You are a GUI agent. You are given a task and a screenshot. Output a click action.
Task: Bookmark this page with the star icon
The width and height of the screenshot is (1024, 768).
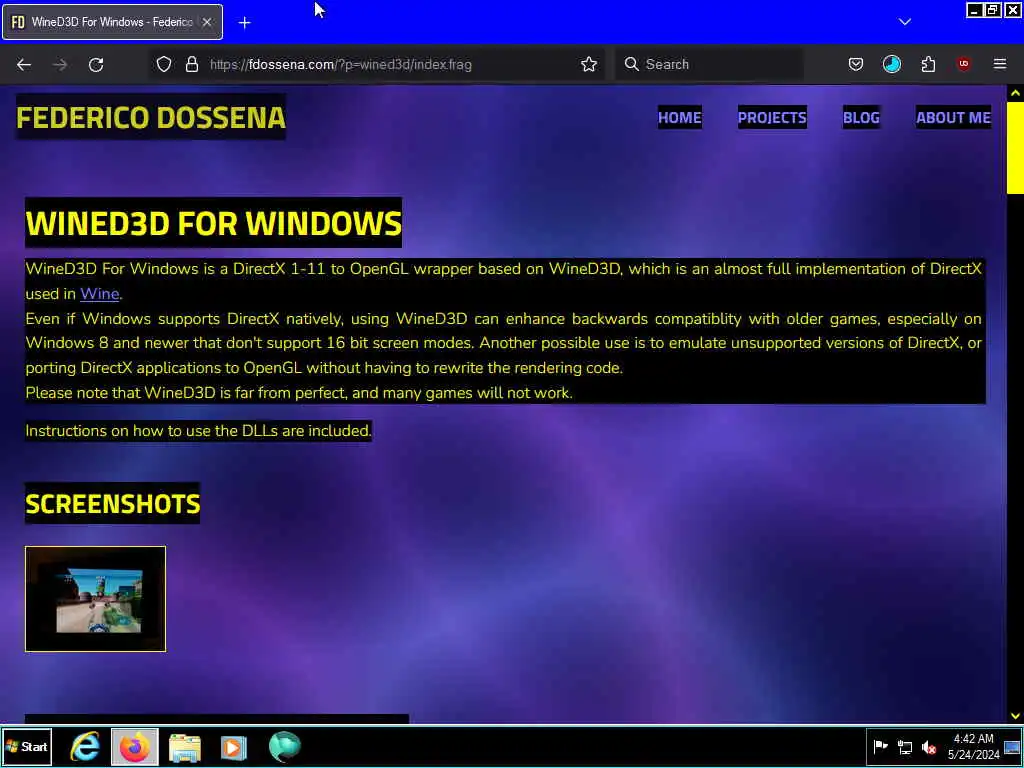pyautogui.click(x=588, y=64)
